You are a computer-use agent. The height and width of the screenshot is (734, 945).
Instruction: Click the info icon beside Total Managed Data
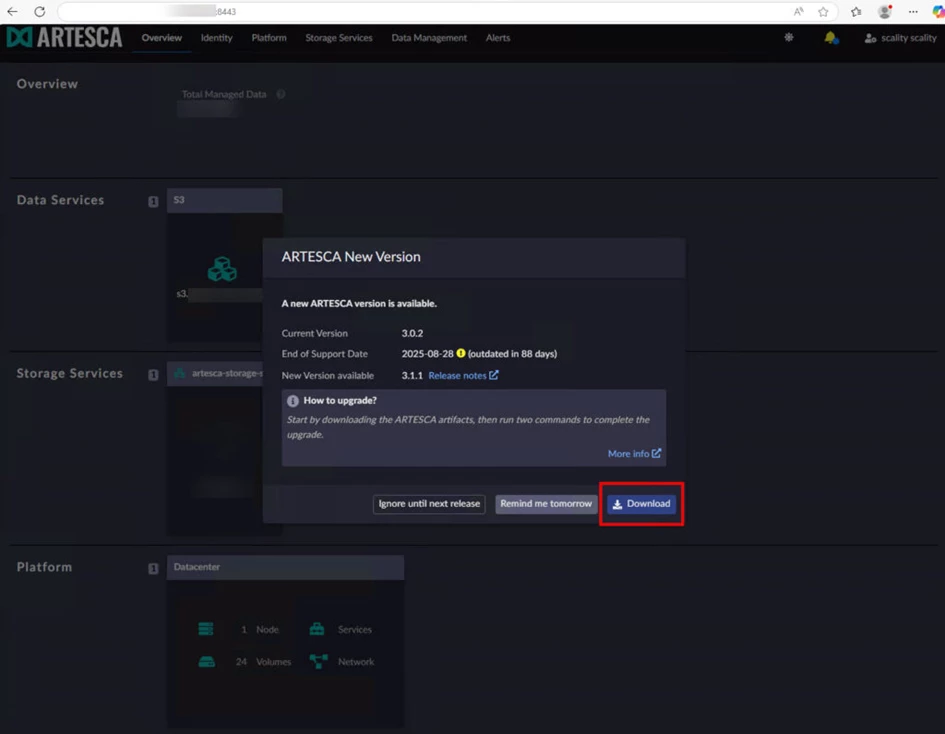pos(281,94)
